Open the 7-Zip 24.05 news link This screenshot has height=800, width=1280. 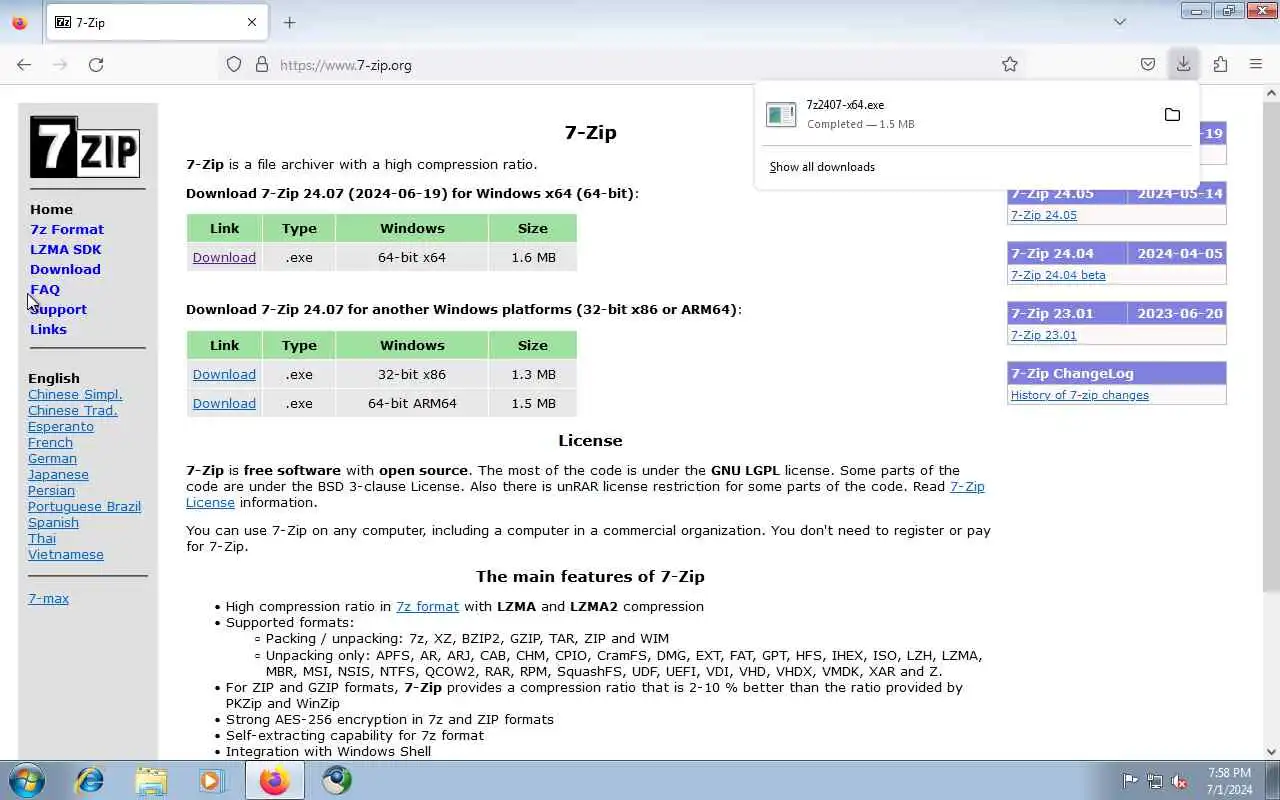[x=1043, y=215]
